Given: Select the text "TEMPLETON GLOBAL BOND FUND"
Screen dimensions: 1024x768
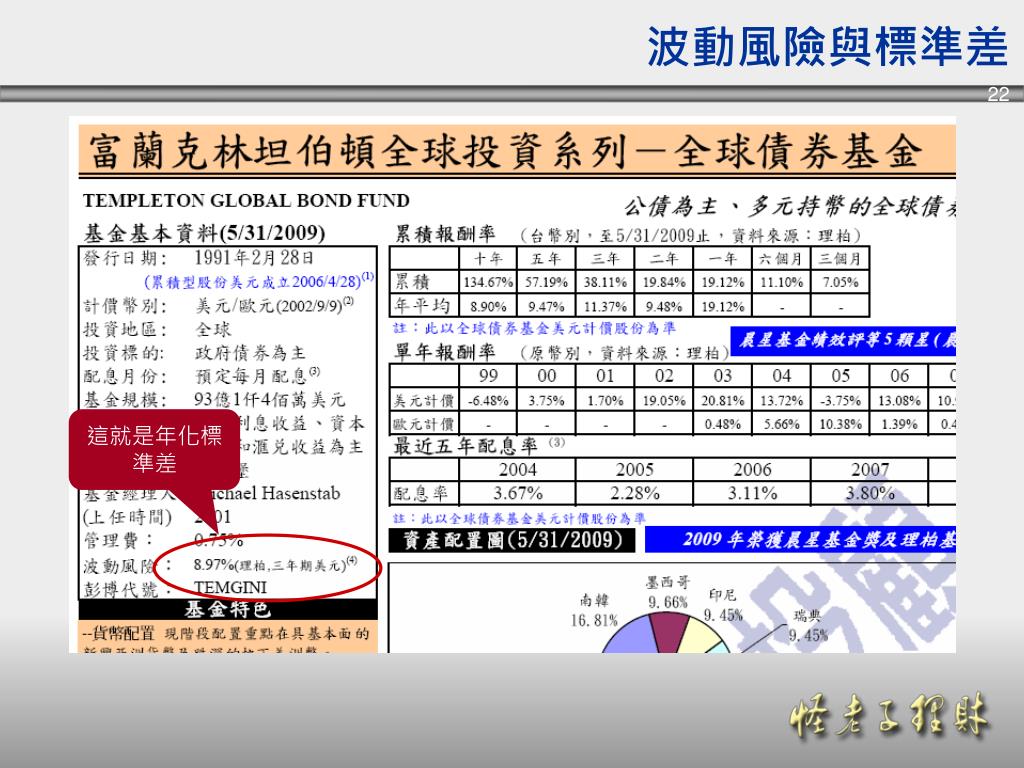Looking at the screenshot, I should [246, 200].
